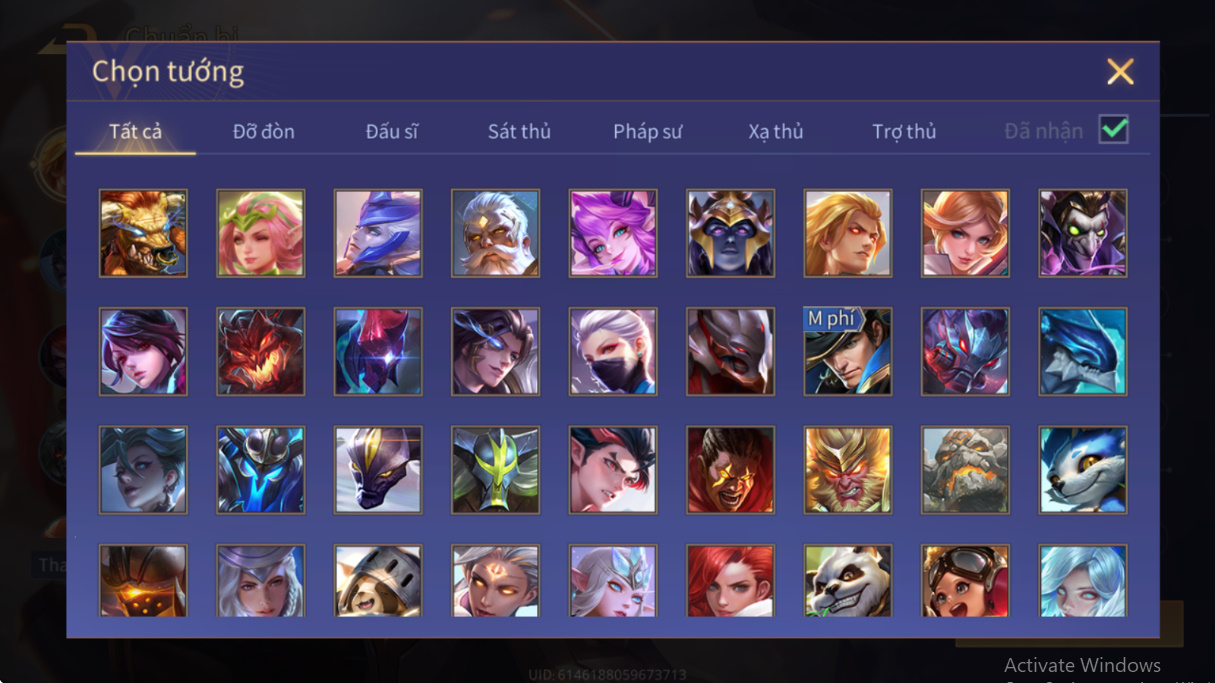Go to the Trợ thủ tab
This screenshot has height=683, width=1215.
pos(904,131)
